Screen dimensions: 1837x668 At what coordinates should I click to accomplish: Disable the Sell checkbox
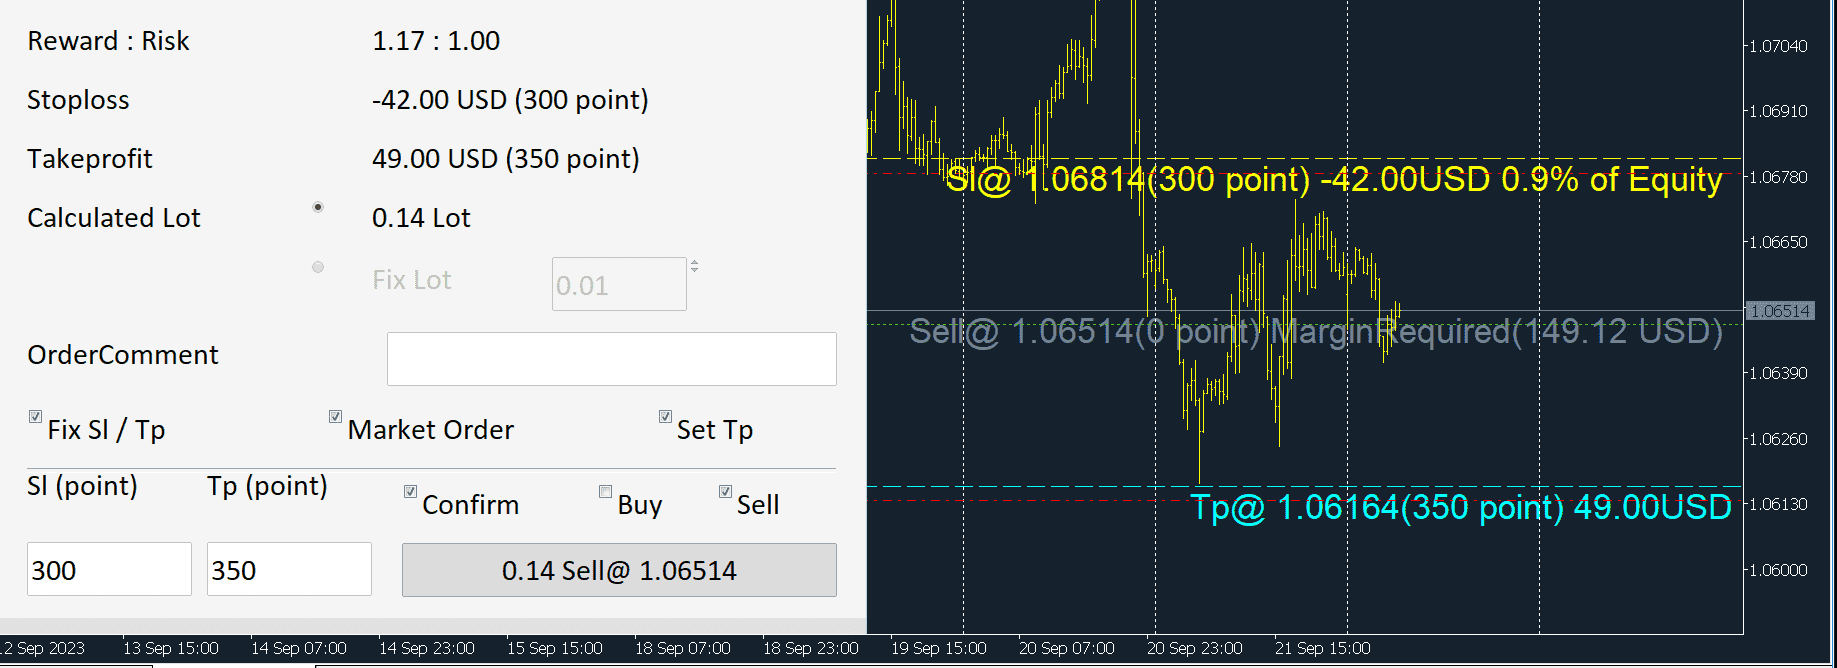(x=725, y=491)
